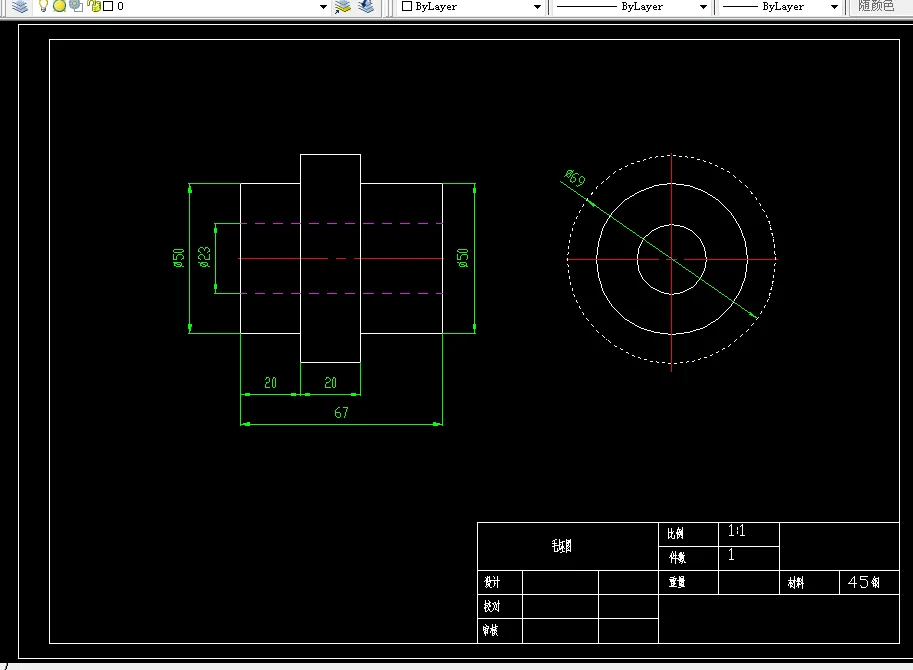Click the 毛坯图 title block text
This screenshot has width=913, height=670.
561,546
